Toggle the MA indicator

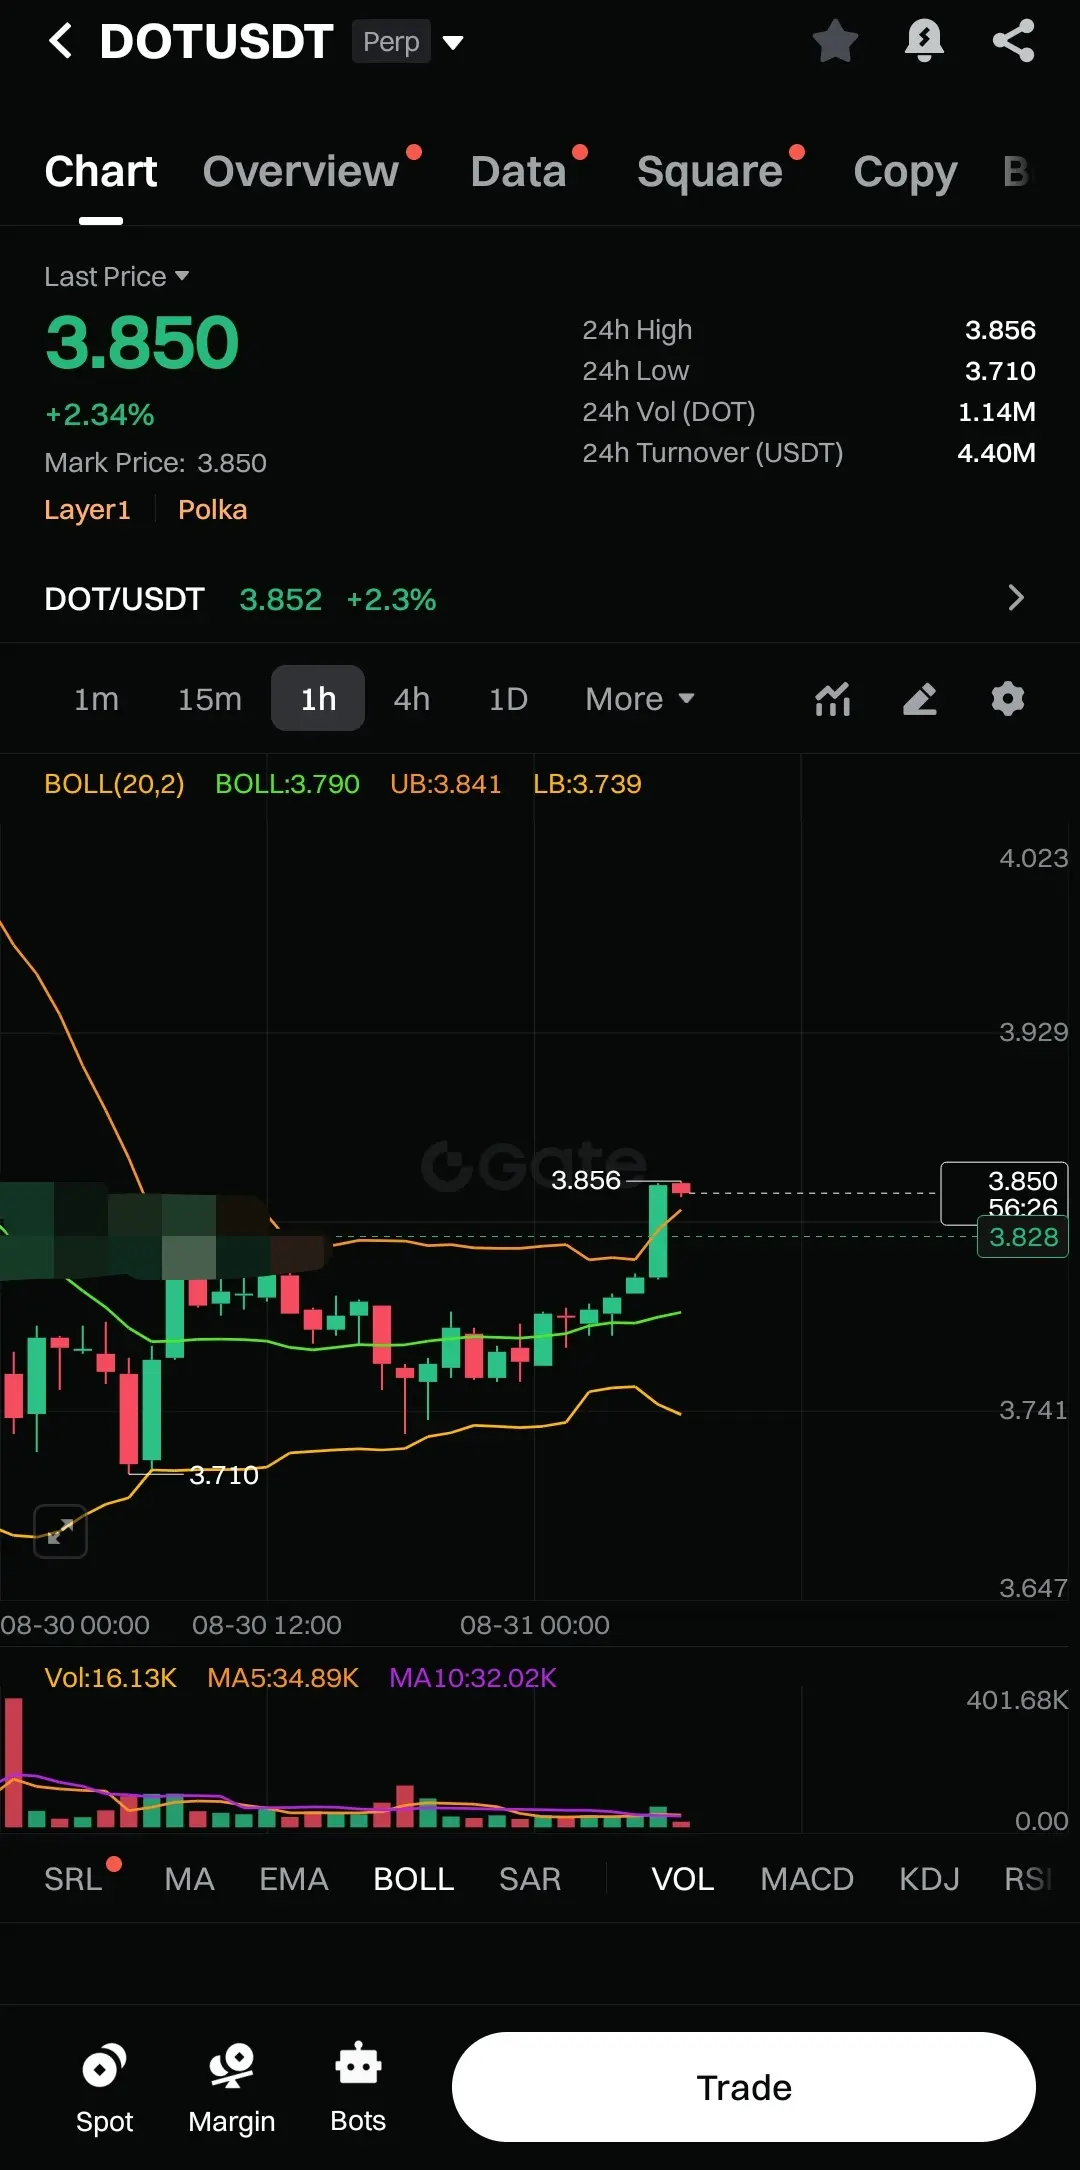click(x=189, y=1879)
